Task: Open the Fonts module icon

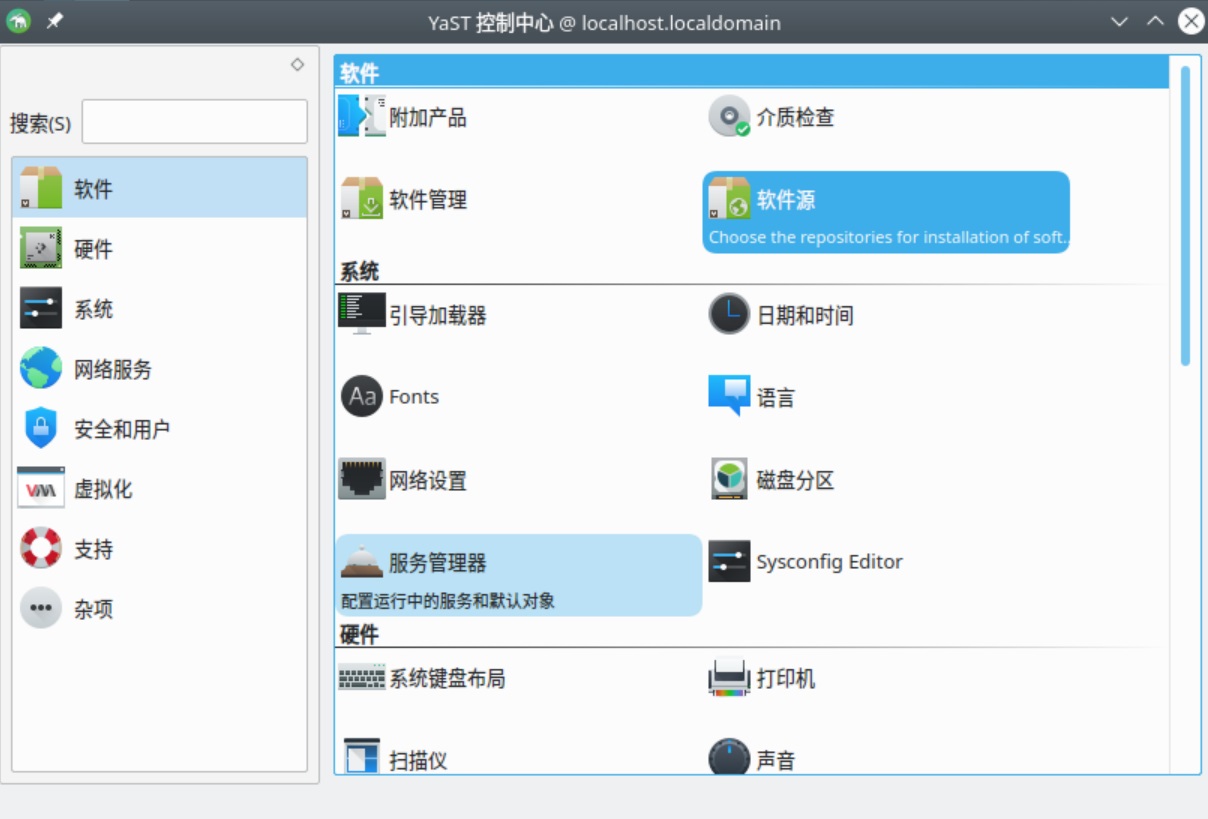Action: (x=361, y=396)
